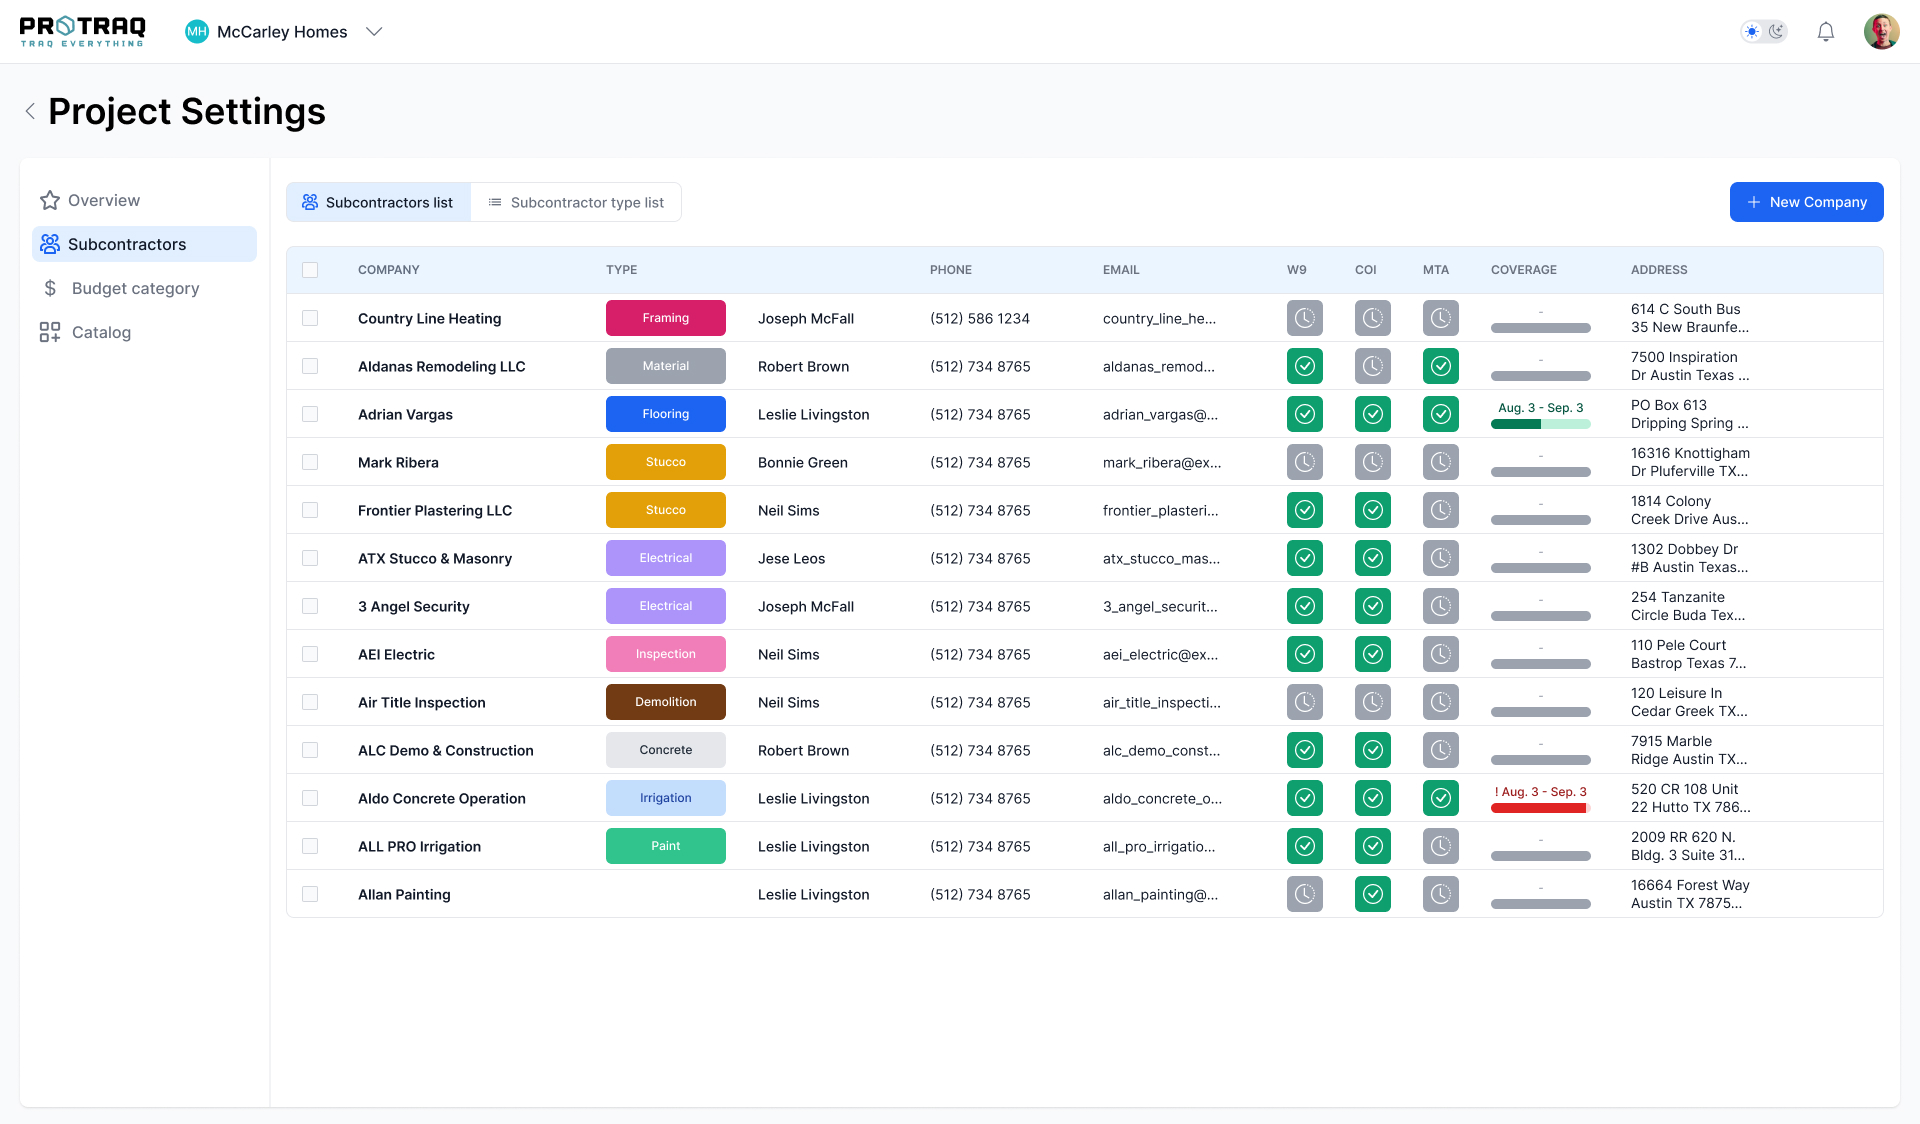The image size is (1920, 1124).
Task: Select the Mark Ribera row checkbox
Action: coord(310,462)
